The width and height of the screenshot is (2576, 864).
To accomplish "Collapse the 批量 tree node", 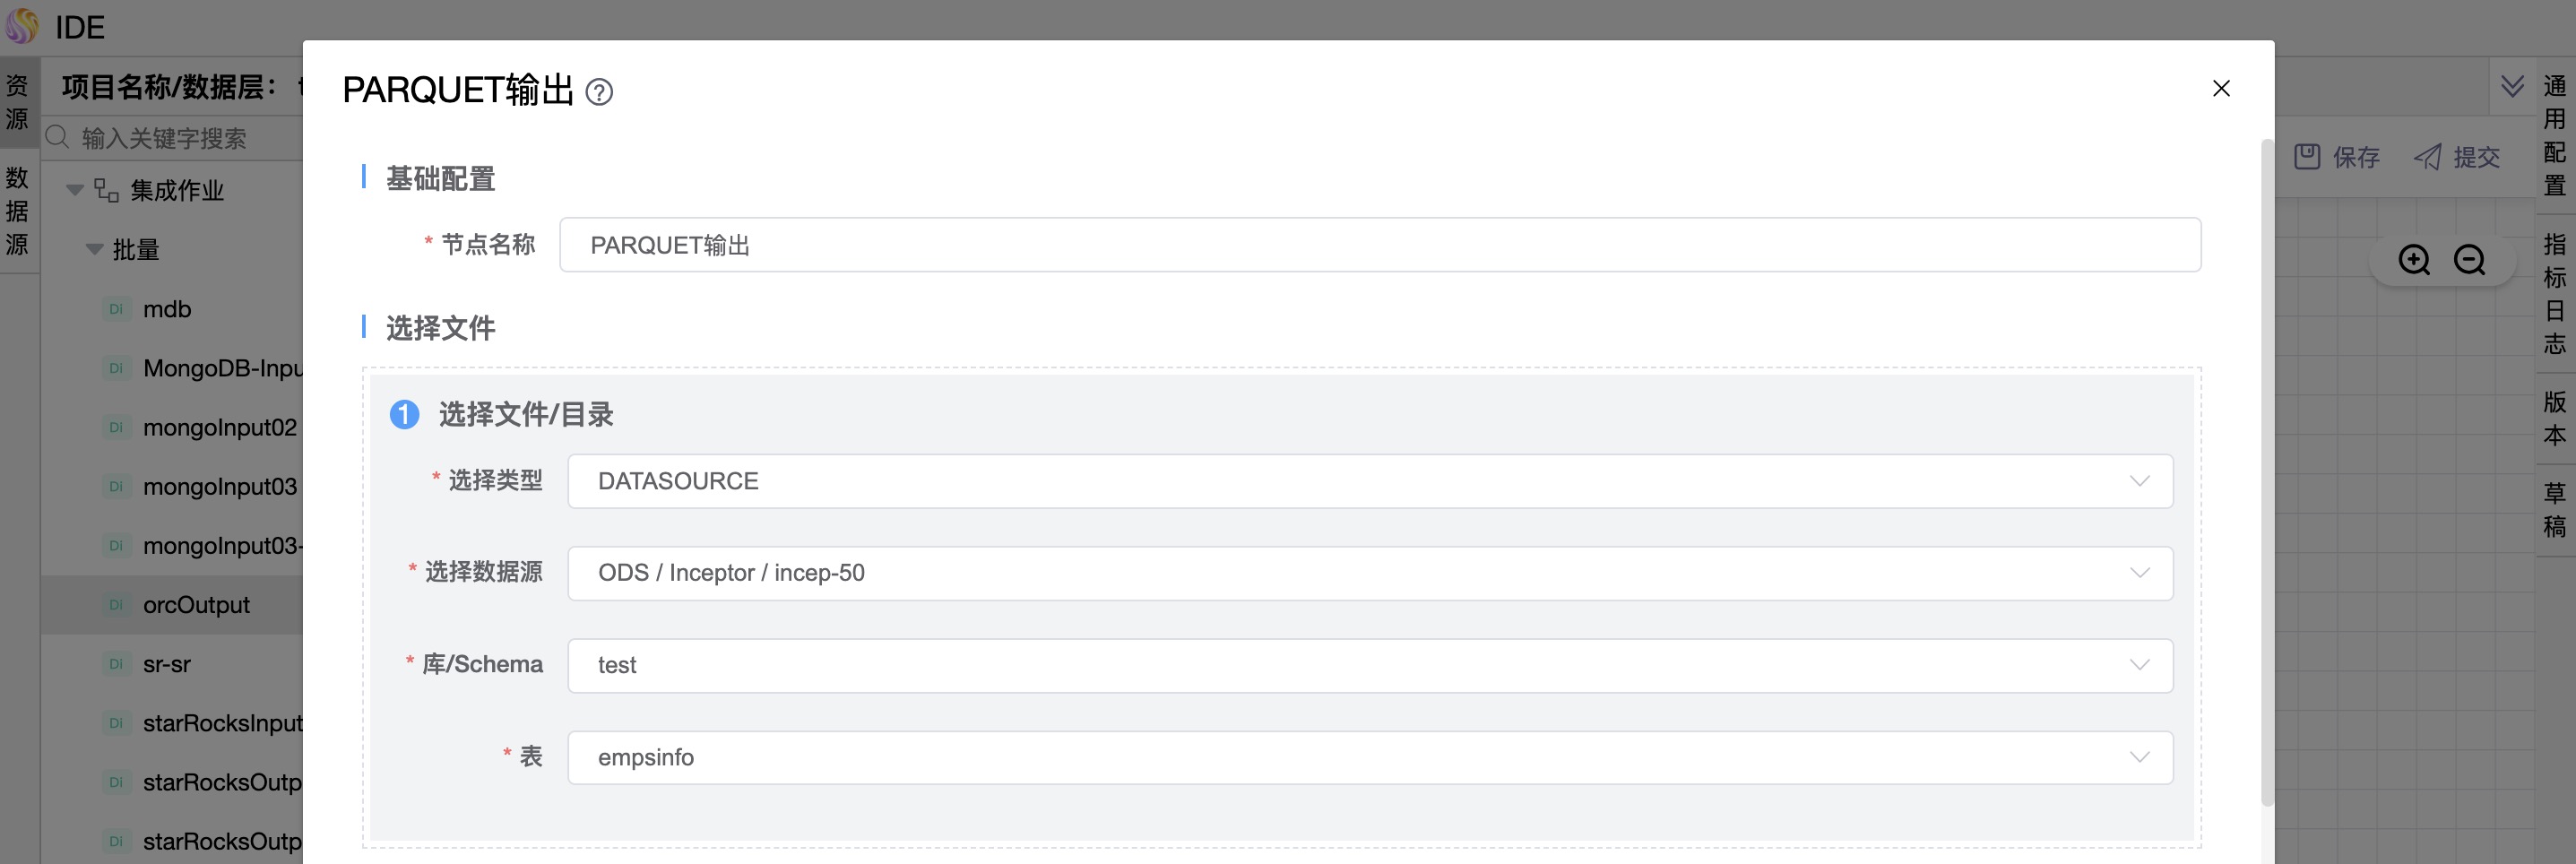I will tap(95, 249).
